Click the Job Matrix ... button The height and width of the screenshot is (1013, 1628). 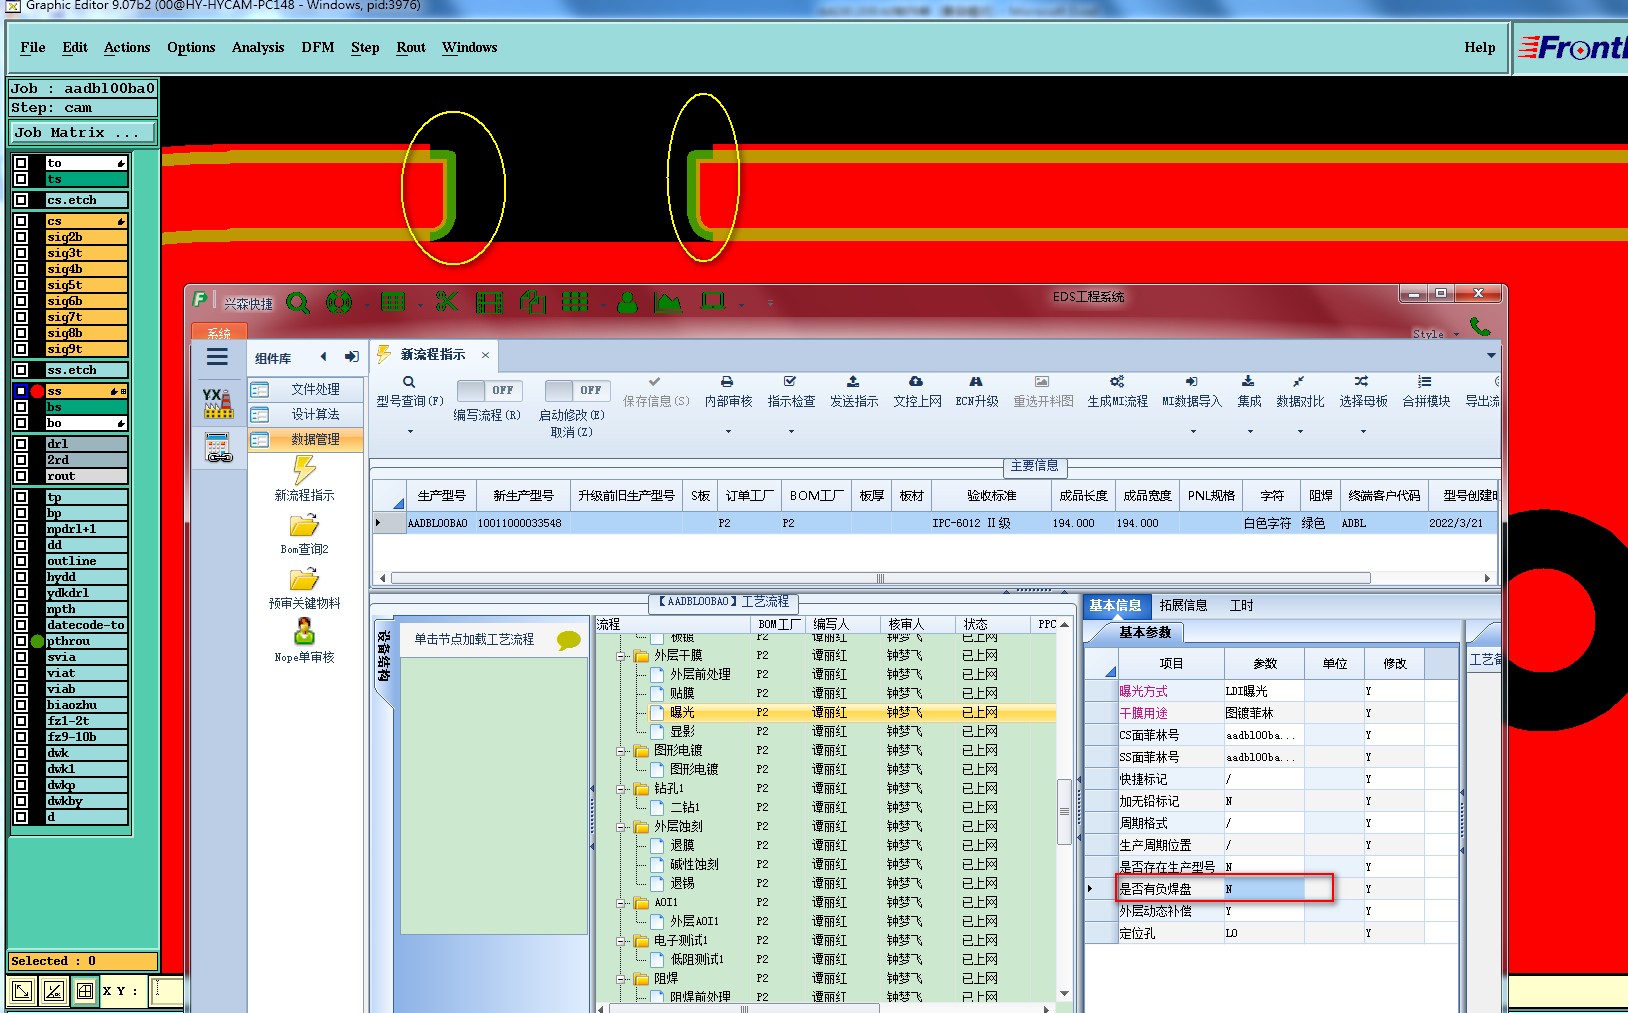pyautogui.click(x=84, y=132)
